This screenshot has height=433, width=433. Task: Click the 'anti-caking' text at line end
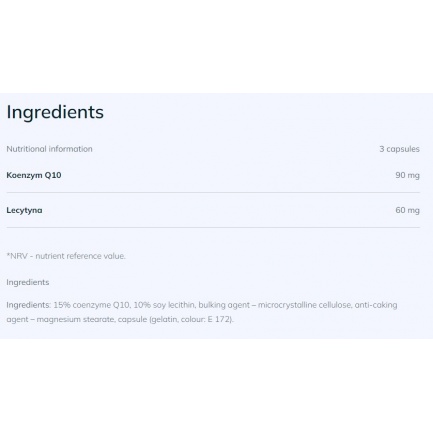[x=376, y=305]
